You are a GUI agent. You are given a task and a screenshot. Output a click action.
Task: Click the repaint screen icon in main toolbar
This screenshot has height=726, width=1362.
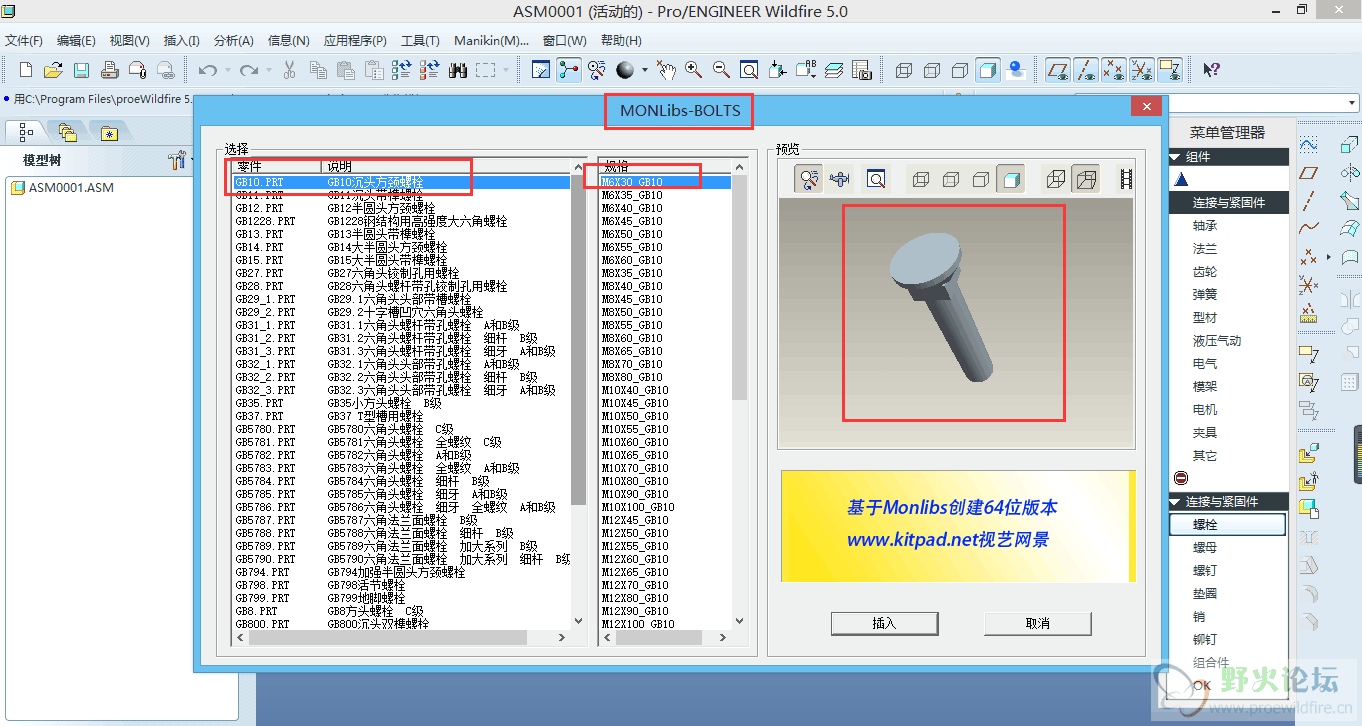tap(541, 70)
